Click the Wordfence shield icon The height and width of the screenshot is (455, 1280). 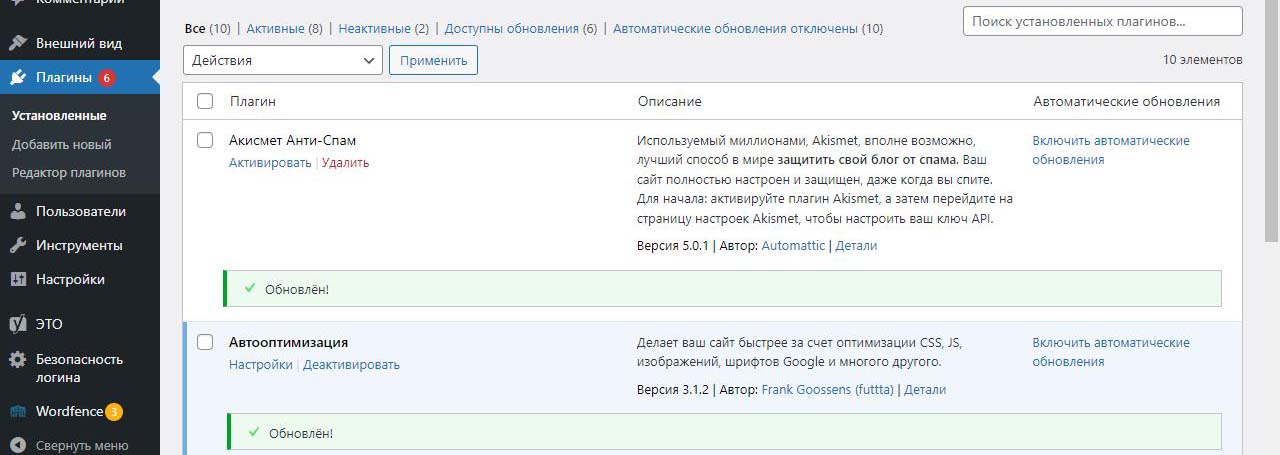click(x=18, y=412)
